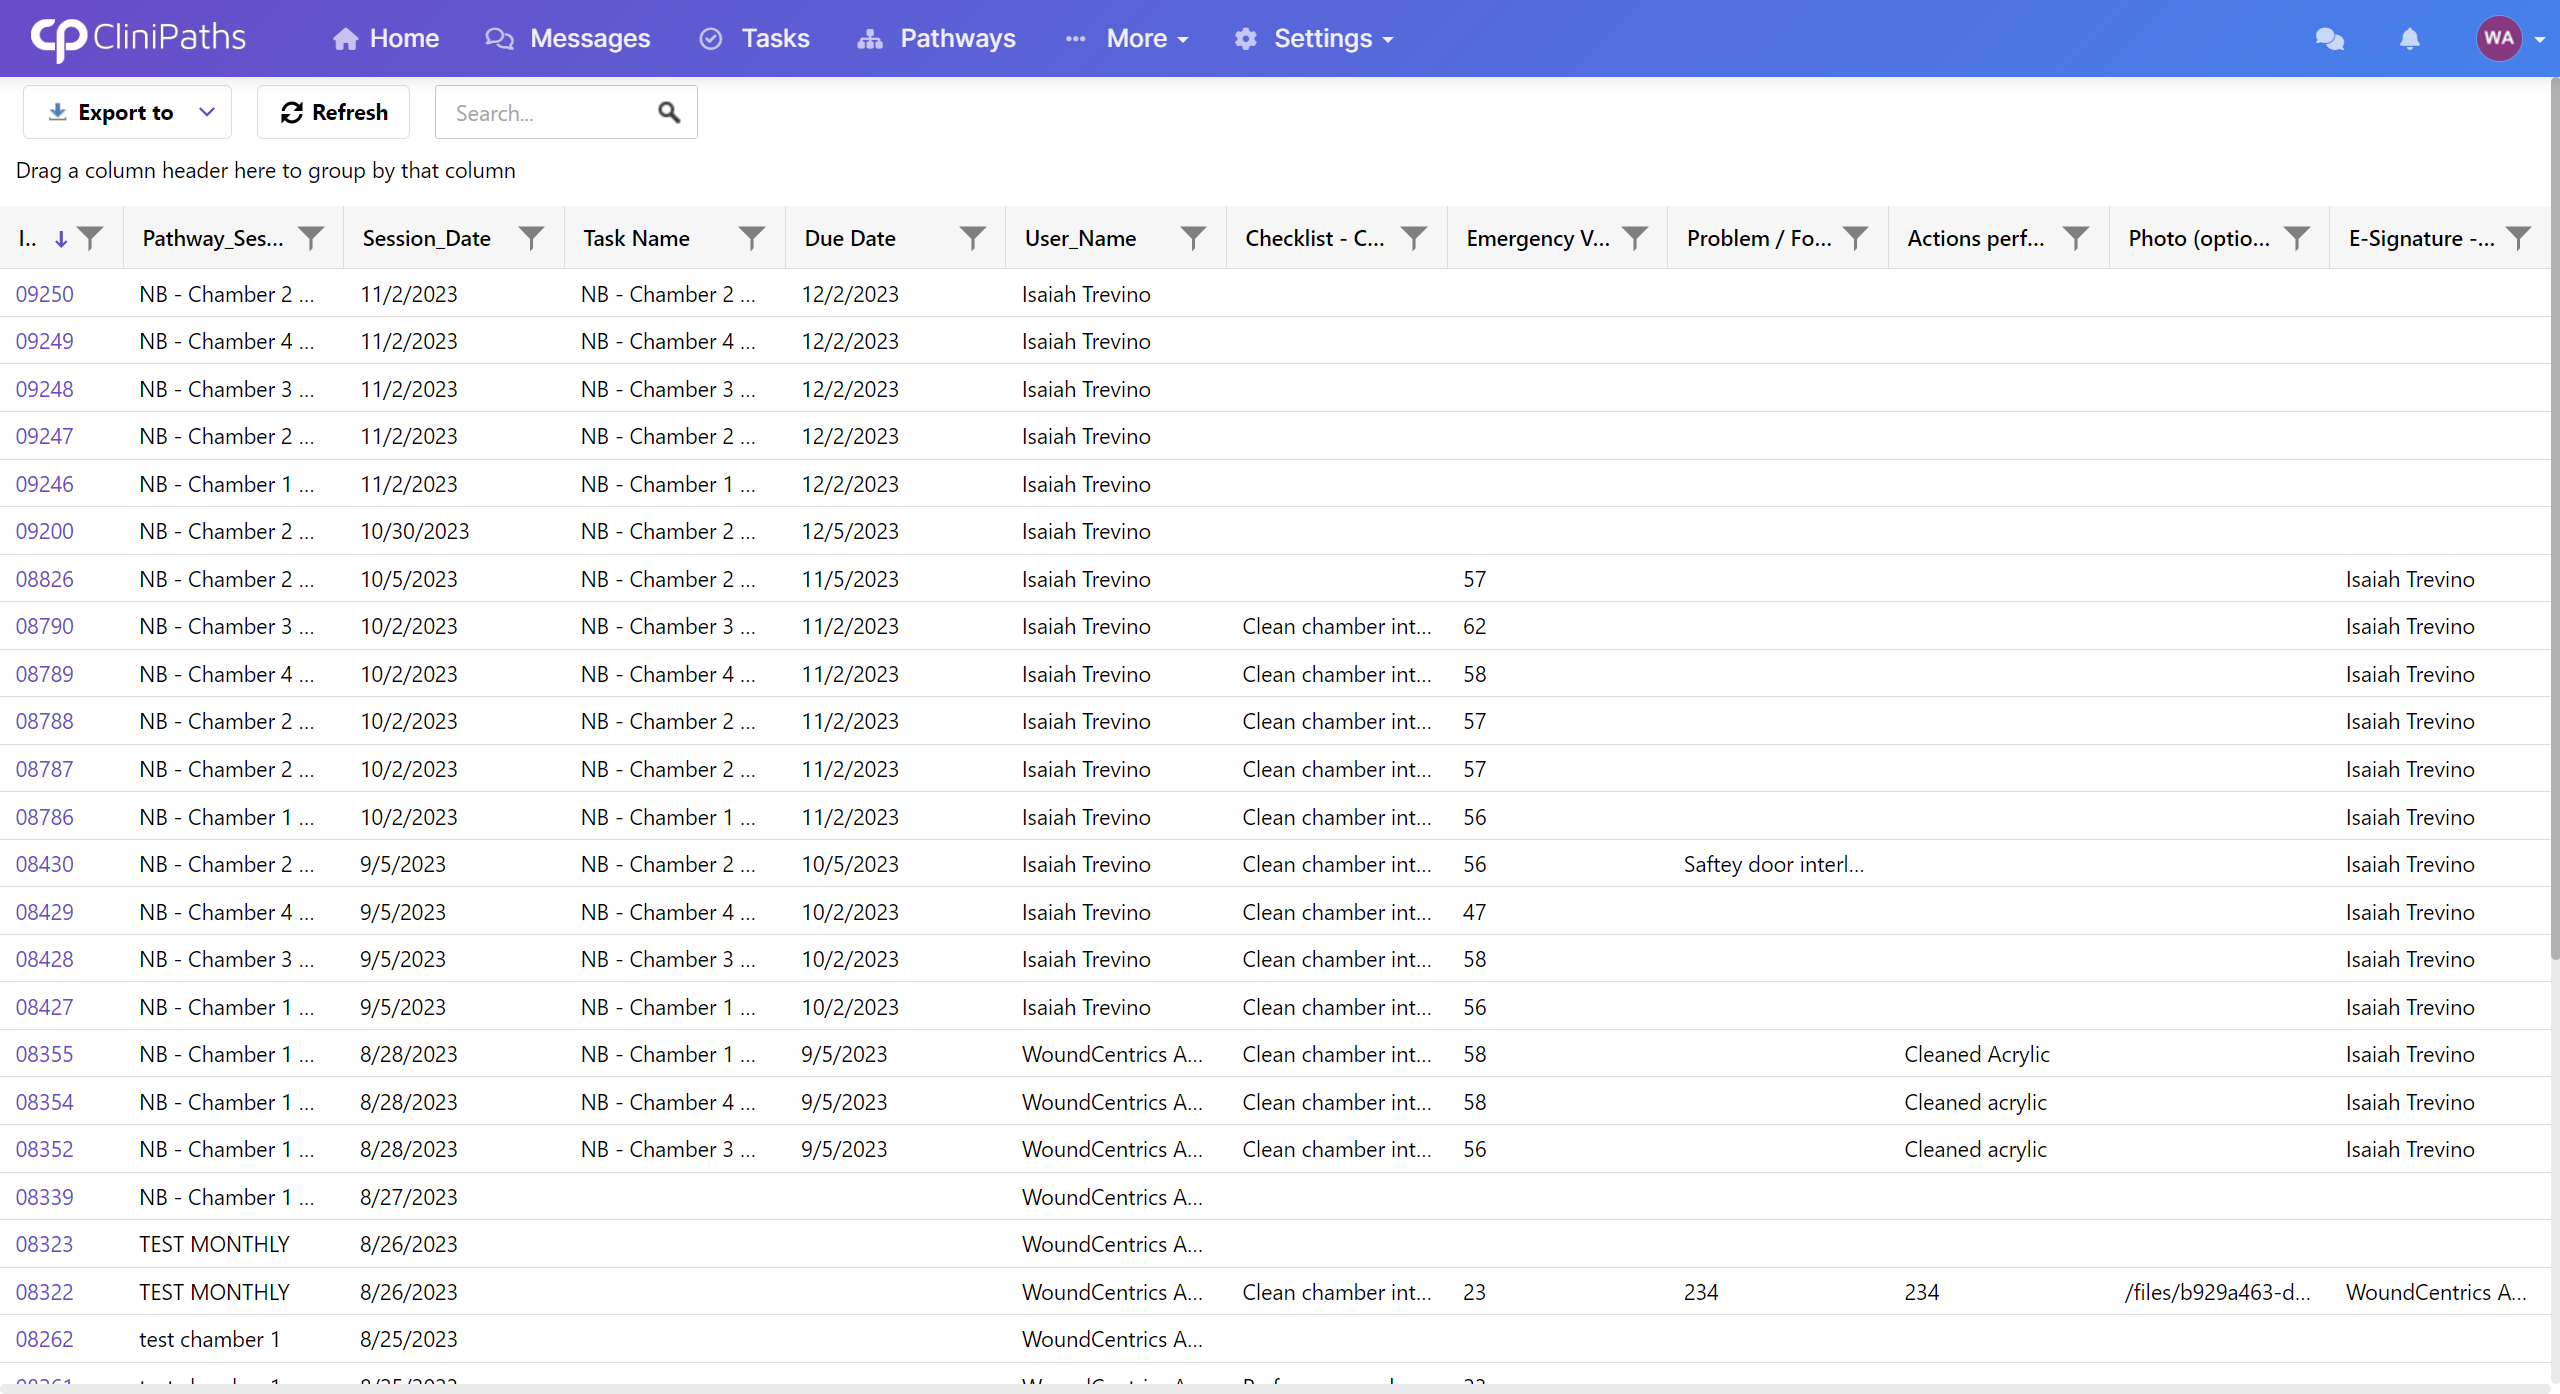
Task: Open filter for Pathway_Ses column
Action: (312, 238)
